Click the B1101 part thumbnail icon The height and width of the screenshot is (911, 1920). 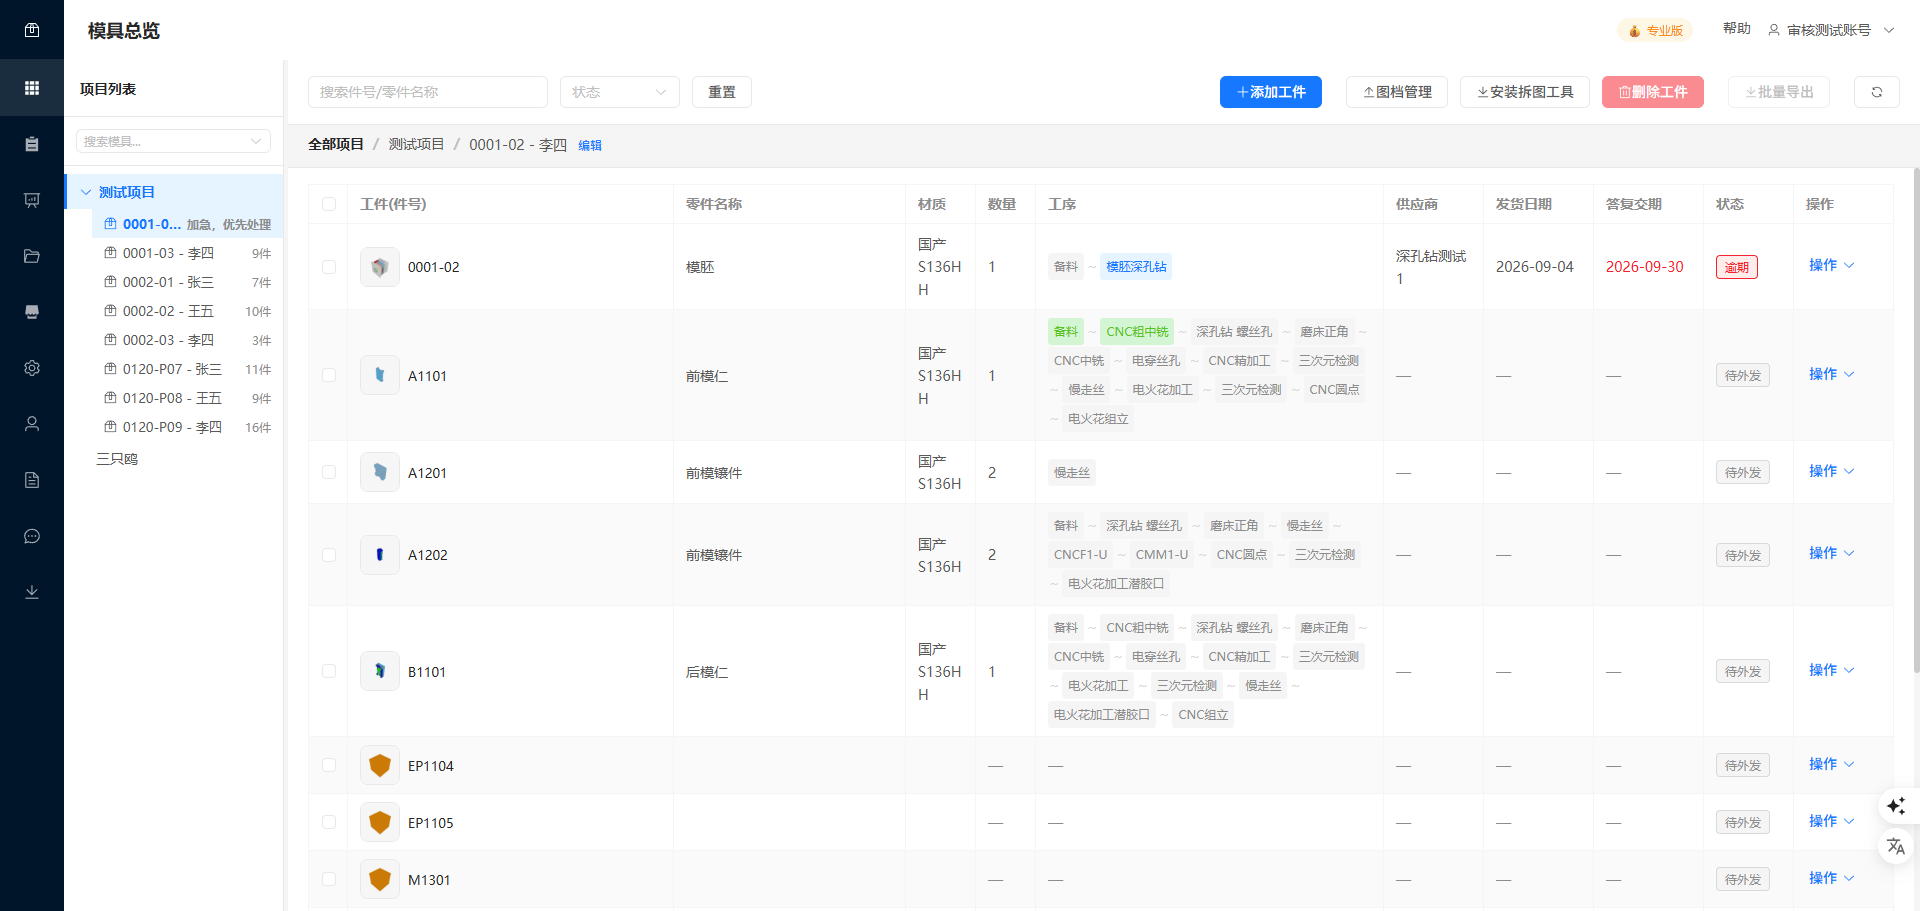coord(380,671)
